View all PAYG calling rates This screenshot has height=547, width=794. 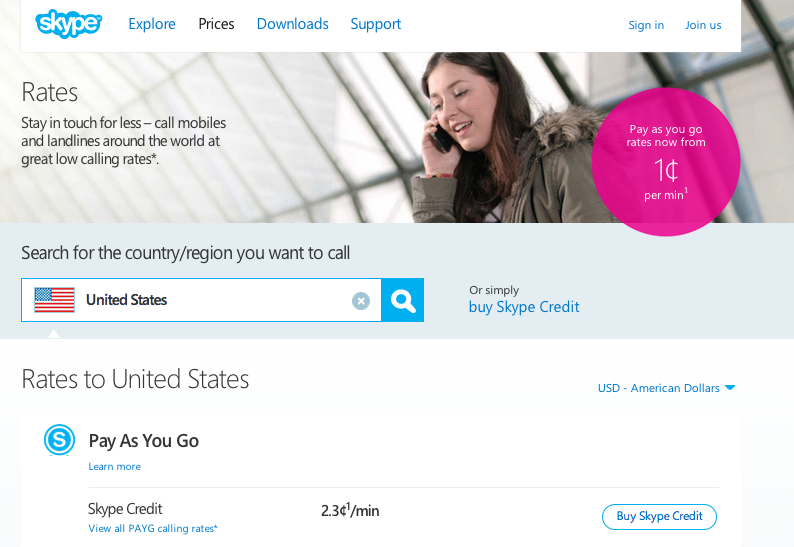(x=153, y=528)
